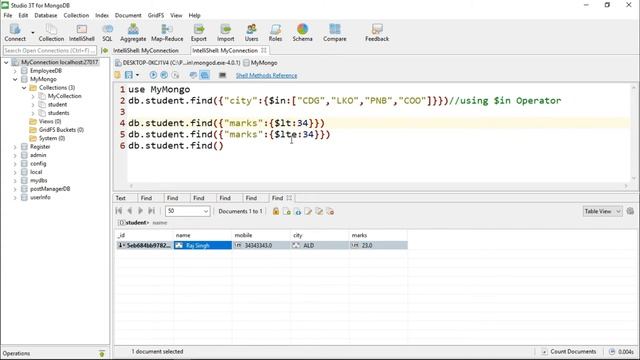The height and width of the screenshot is (360, 640).
Task: Click the second run icon in shell toolbar
Action: click(164, 75)
